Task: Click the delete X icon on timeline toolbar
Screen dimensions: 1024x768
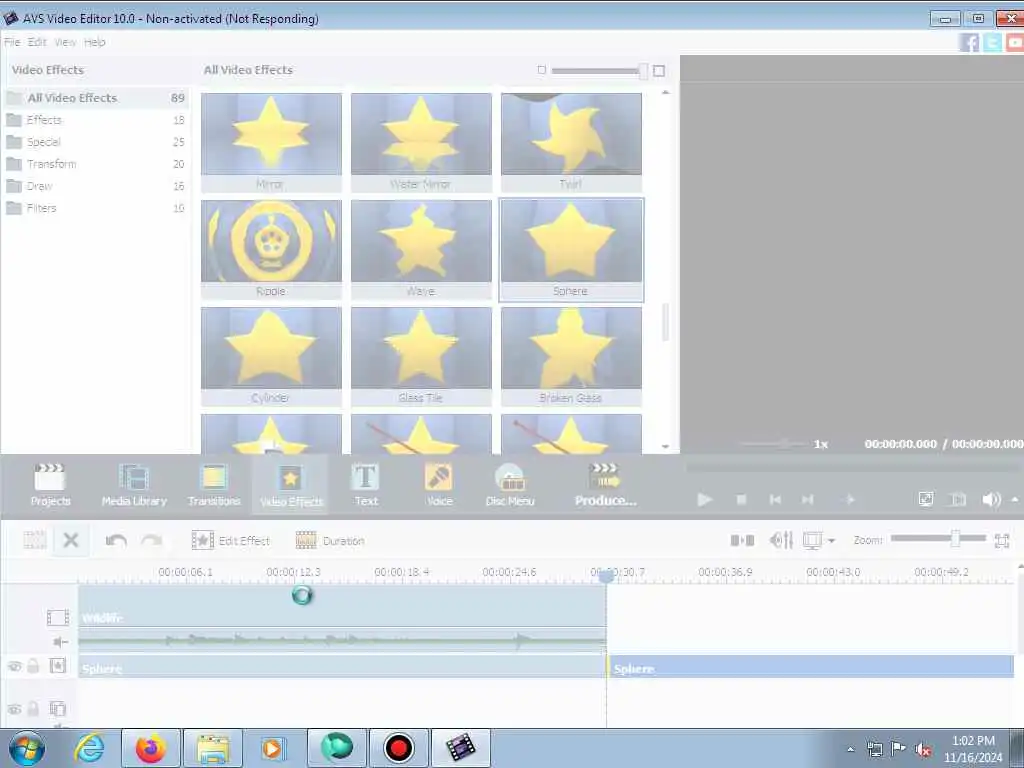Action: [71, 540]
